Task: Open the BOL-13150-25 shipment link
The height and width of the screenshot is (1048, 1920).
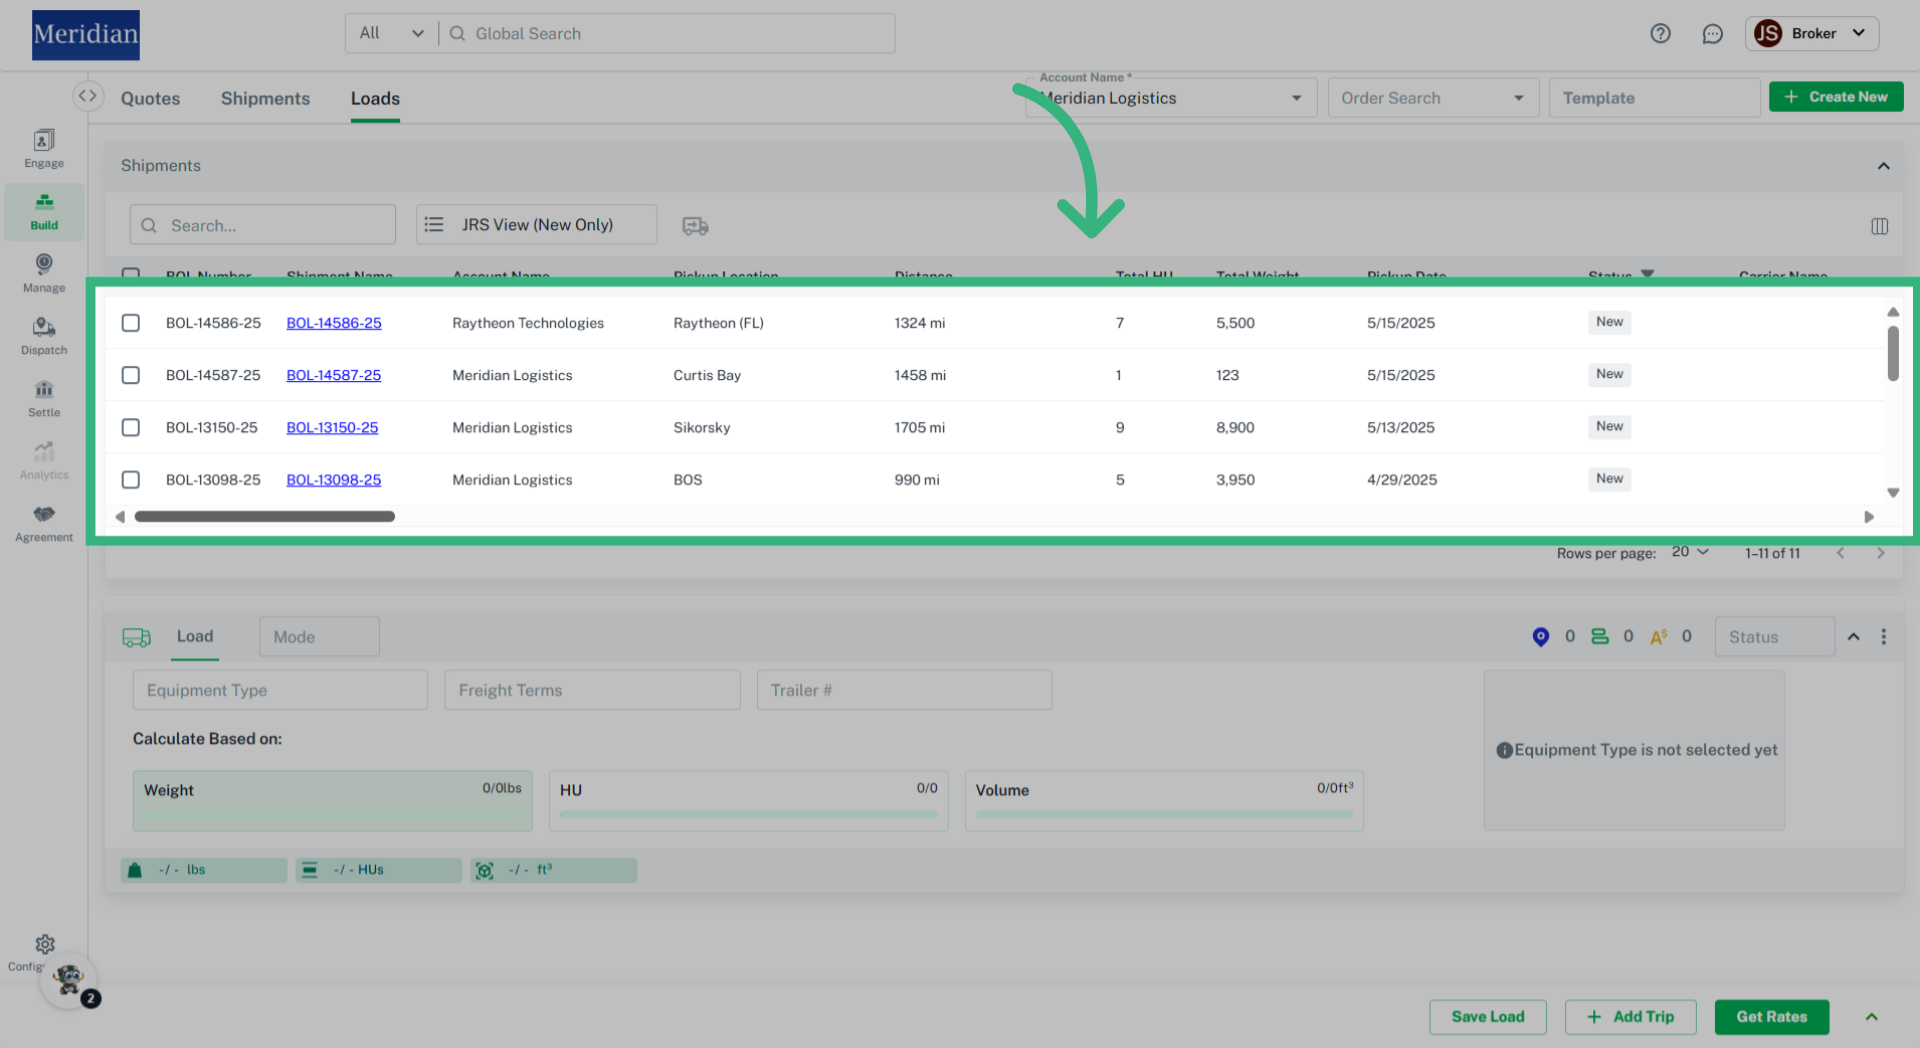Action: pos(332,428)
